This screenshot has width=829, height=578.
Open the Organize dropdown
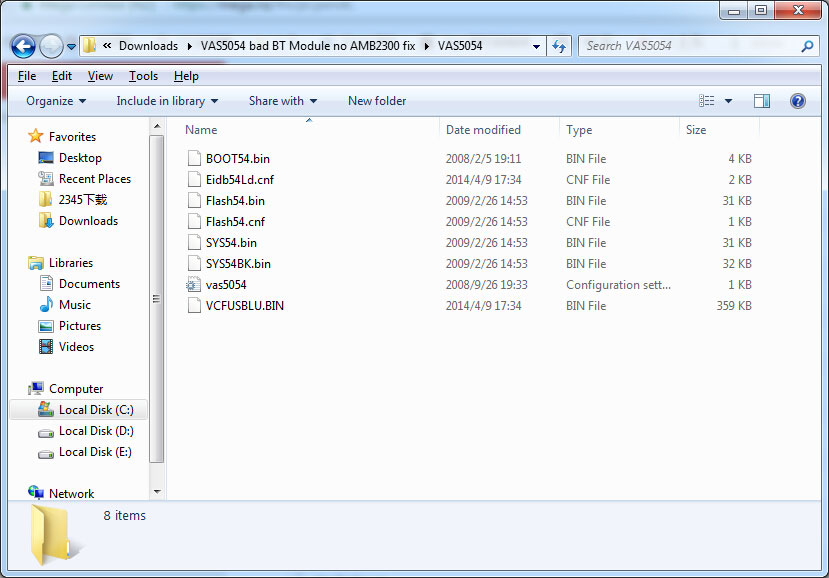point(56,101)
